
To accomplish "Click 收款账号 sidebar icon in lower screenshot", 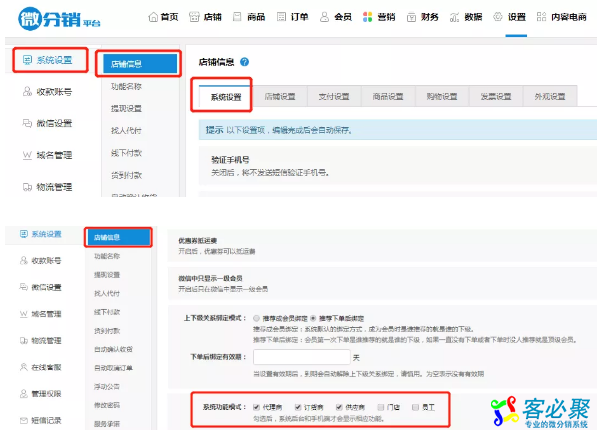I will [24, 260].
